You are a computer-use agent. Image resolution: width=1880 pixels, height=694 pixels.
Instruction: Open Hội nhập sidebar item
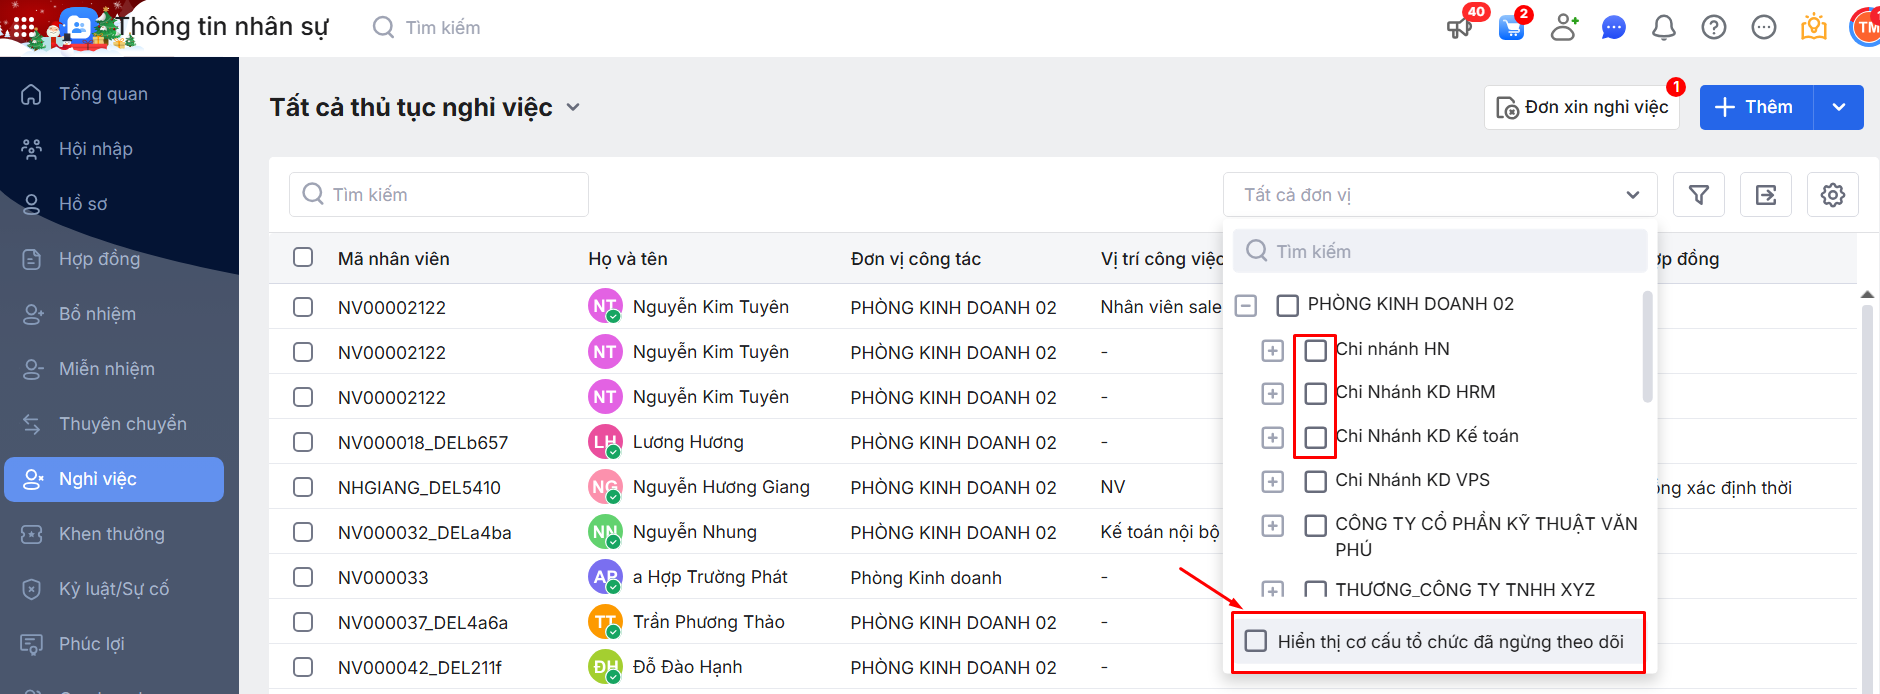114,149
